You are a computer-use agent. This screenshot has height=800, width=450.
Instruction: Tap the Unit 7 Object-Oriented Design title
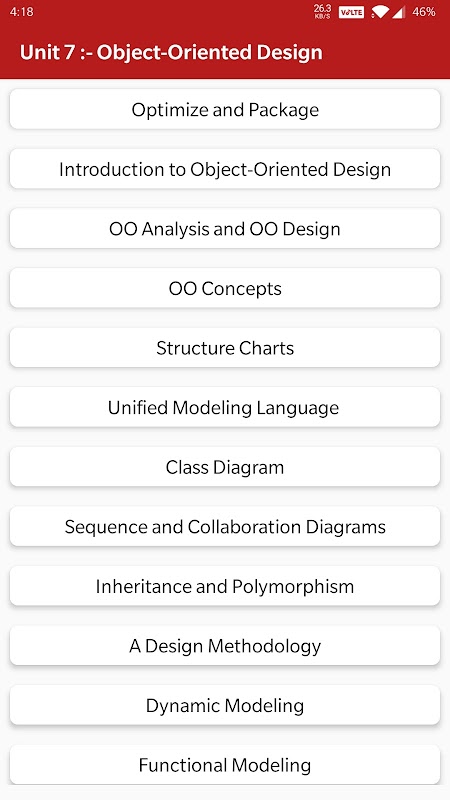[x=171, y=52]
